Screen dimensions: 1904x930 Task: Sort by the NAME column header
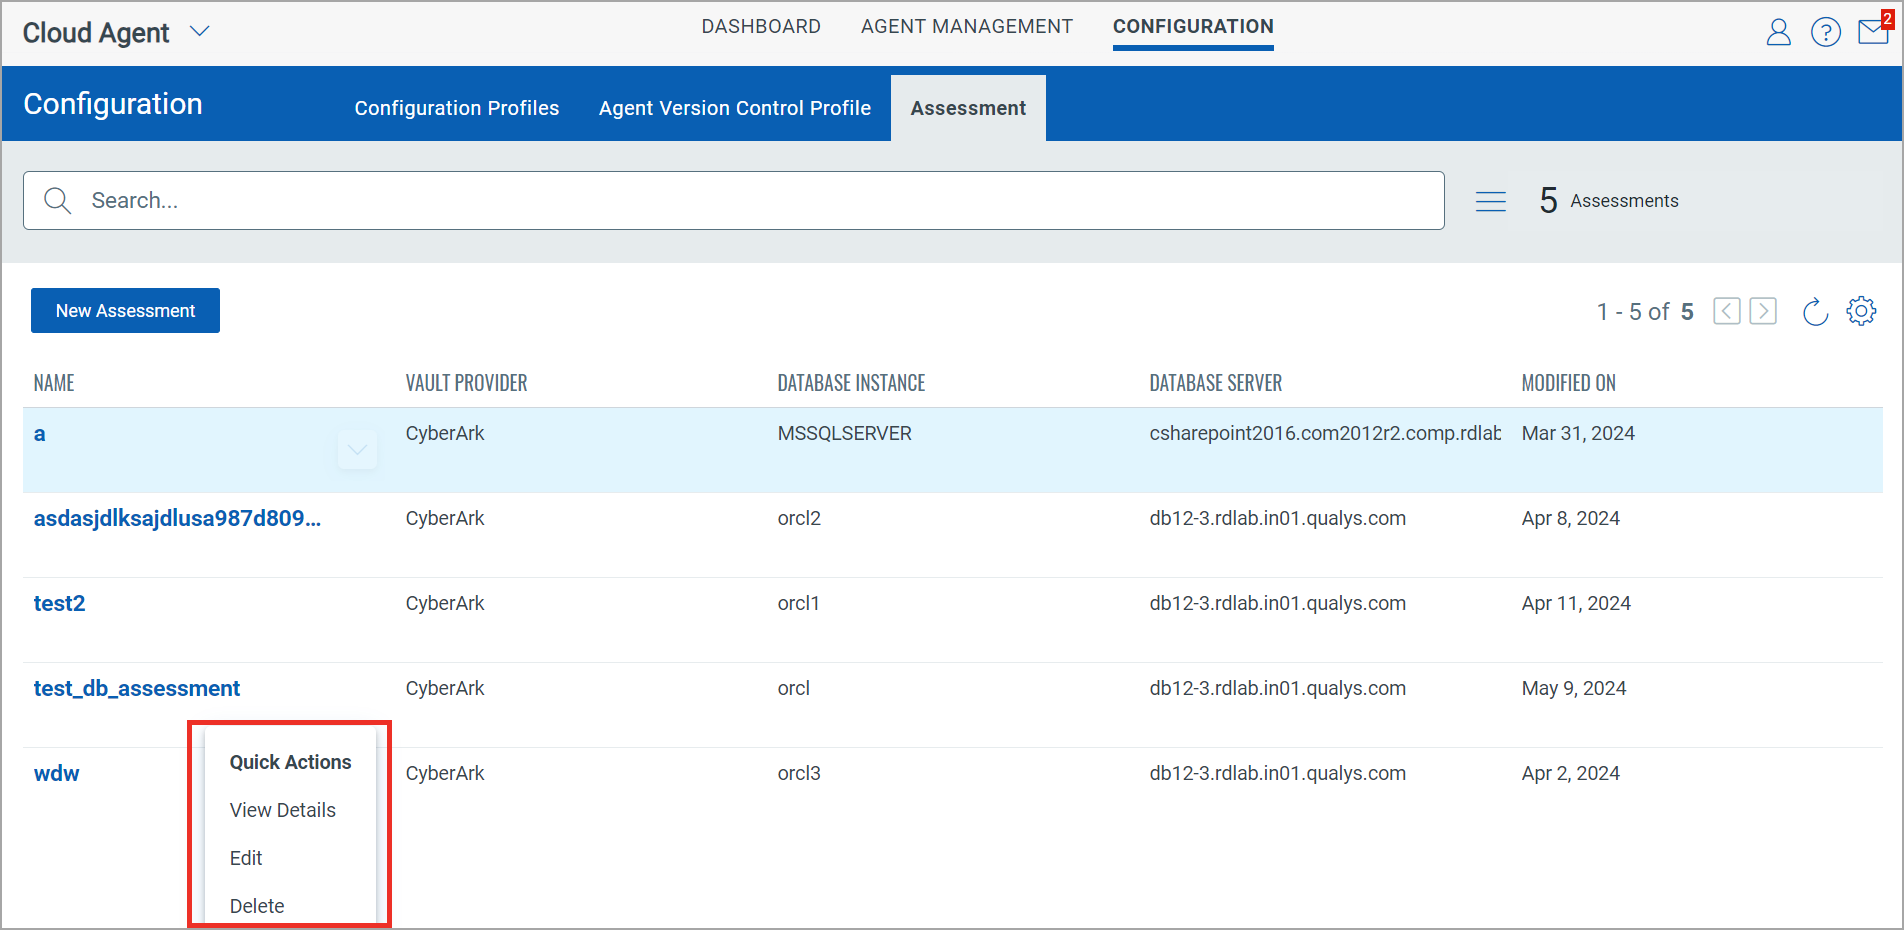click(x=54, y=383)
